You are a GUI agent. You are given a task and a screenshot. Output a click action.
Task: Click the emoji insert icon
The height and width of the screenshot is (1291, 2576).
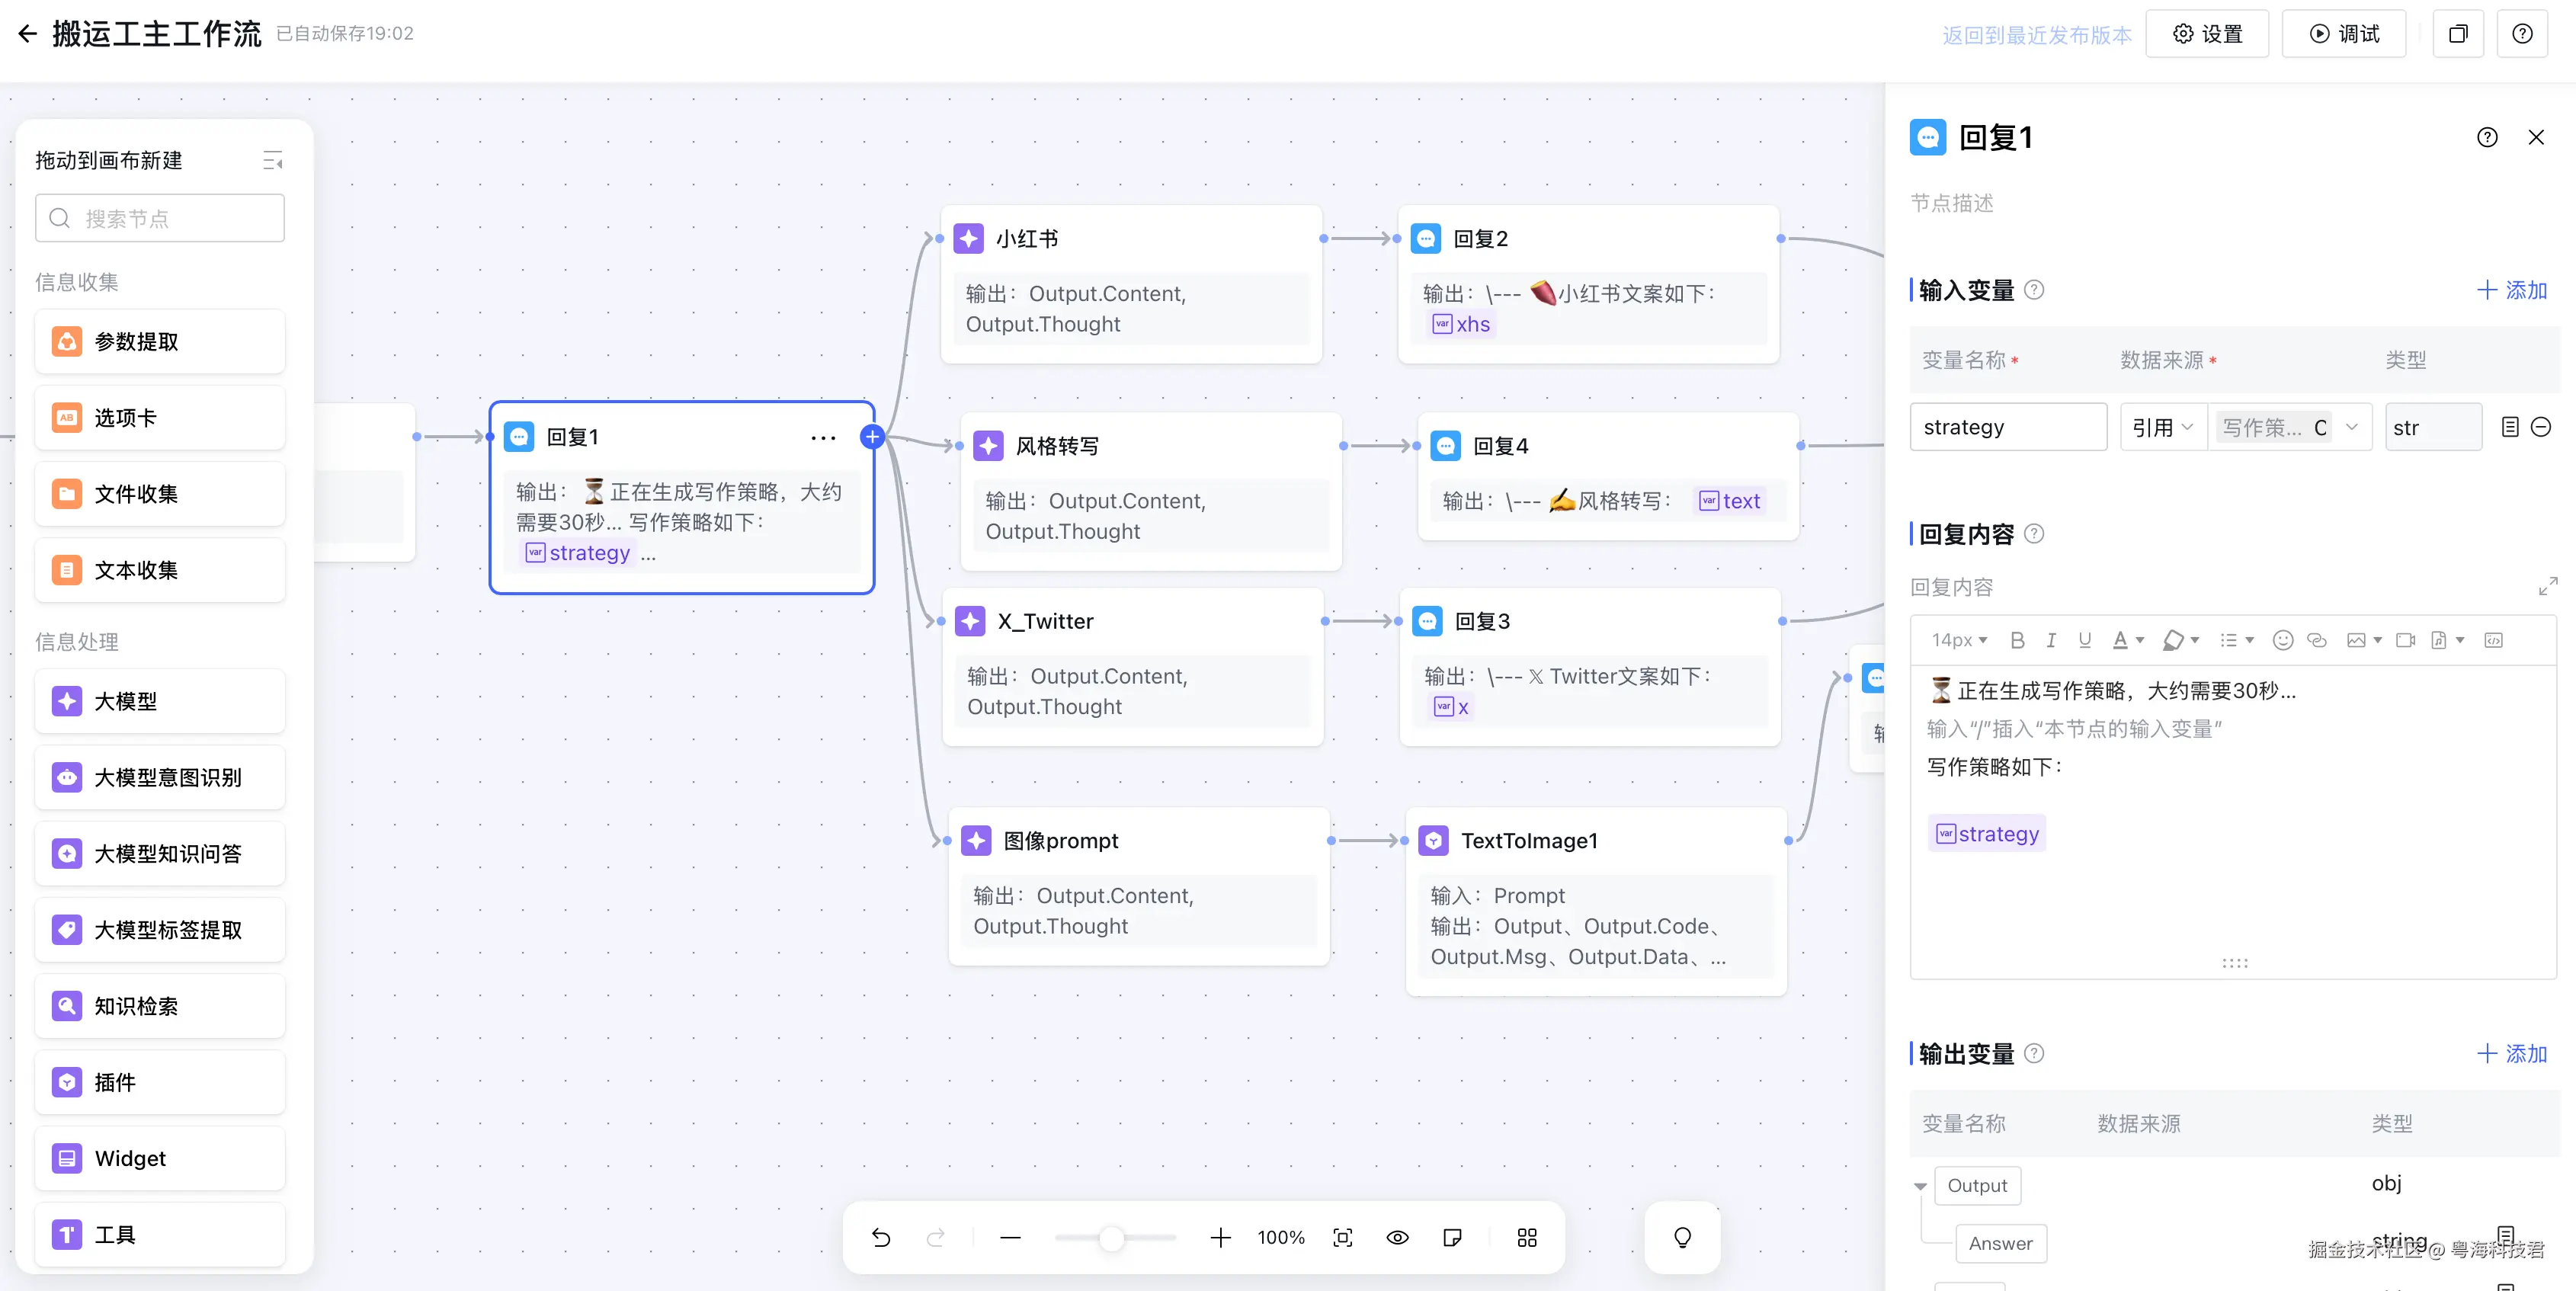pos(2282,641)
